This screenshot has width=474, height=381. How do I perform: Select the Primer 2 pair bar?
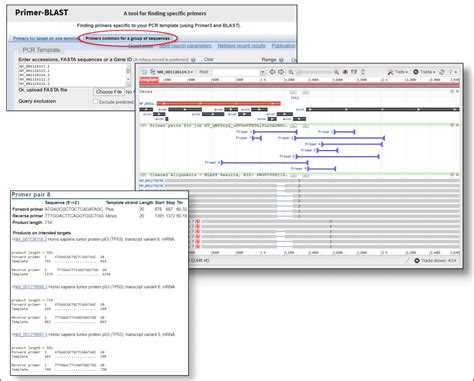[339, 138]
